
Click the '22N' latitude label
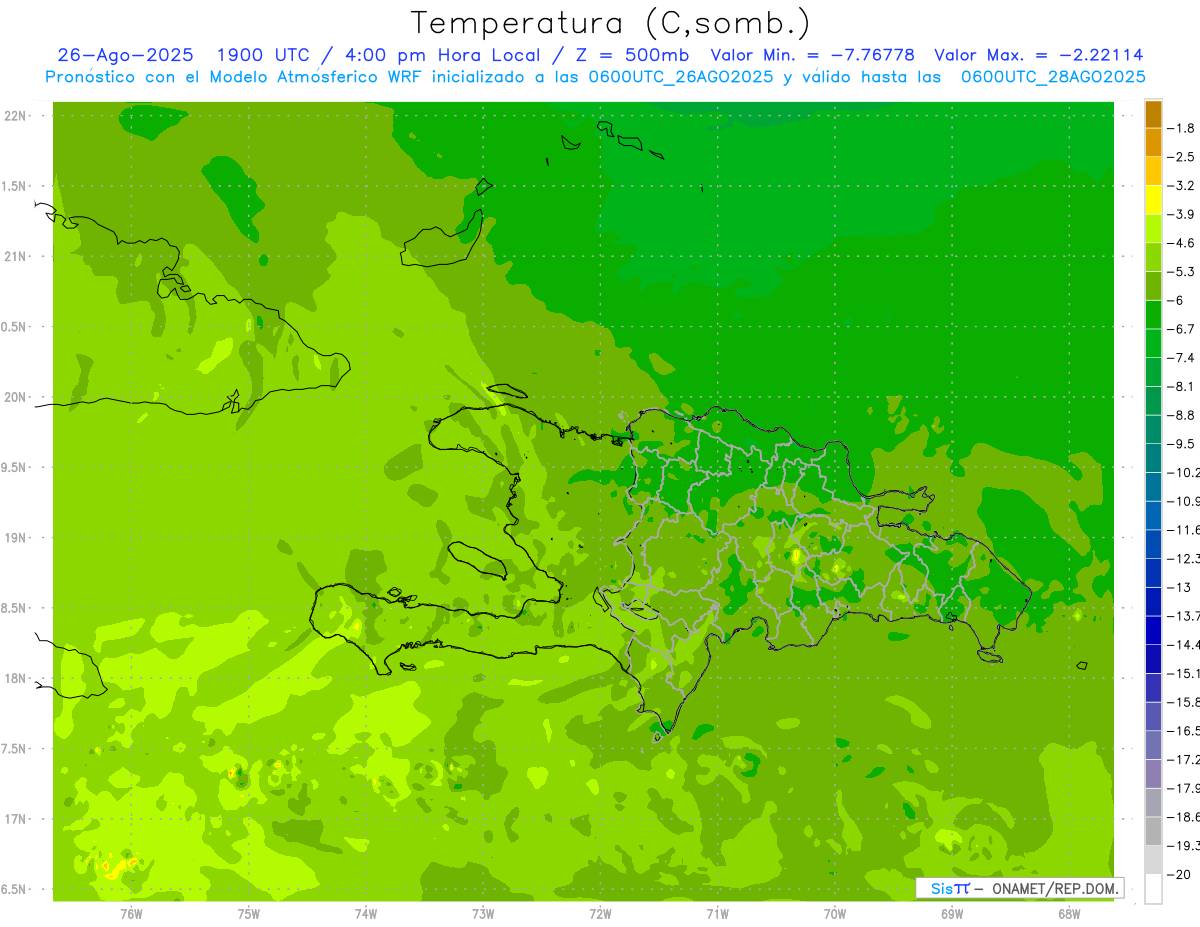point(14,116)
